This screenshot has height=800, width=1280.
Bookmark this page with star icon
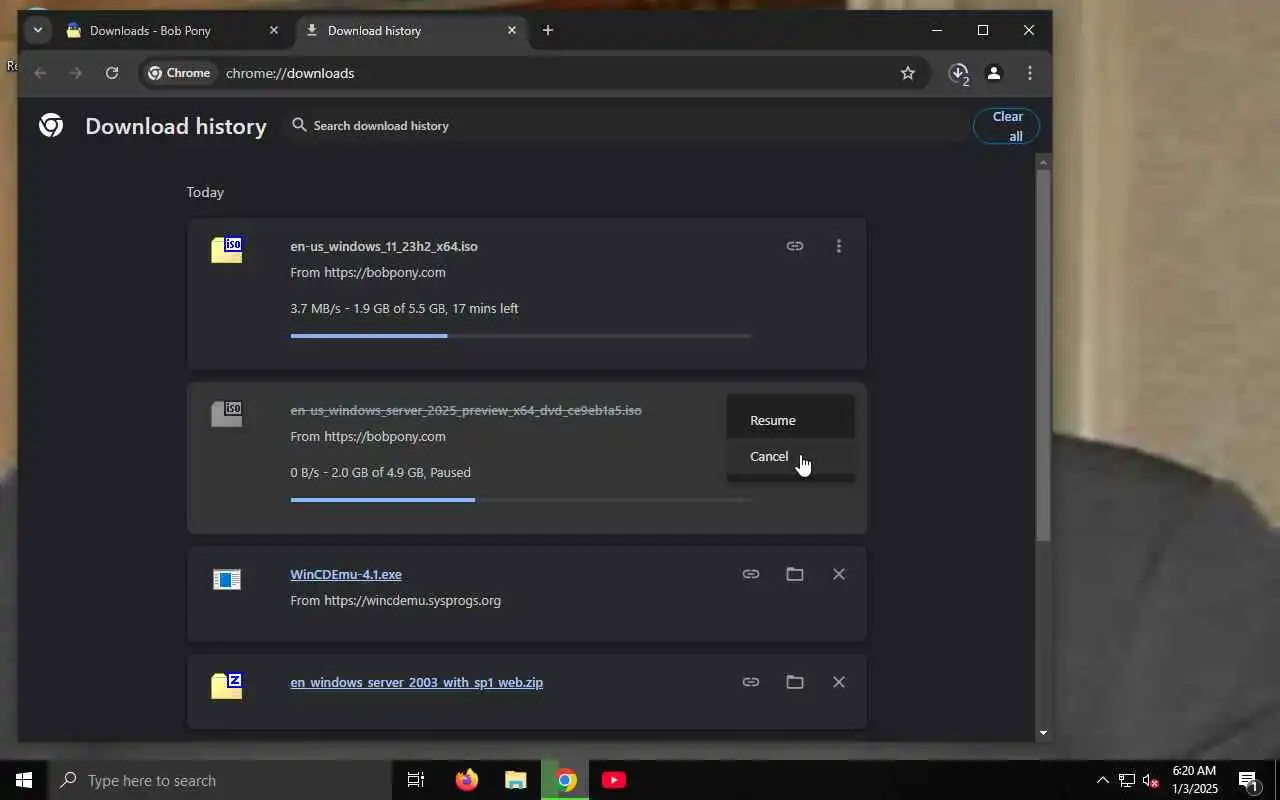click(x=908, y=73)
